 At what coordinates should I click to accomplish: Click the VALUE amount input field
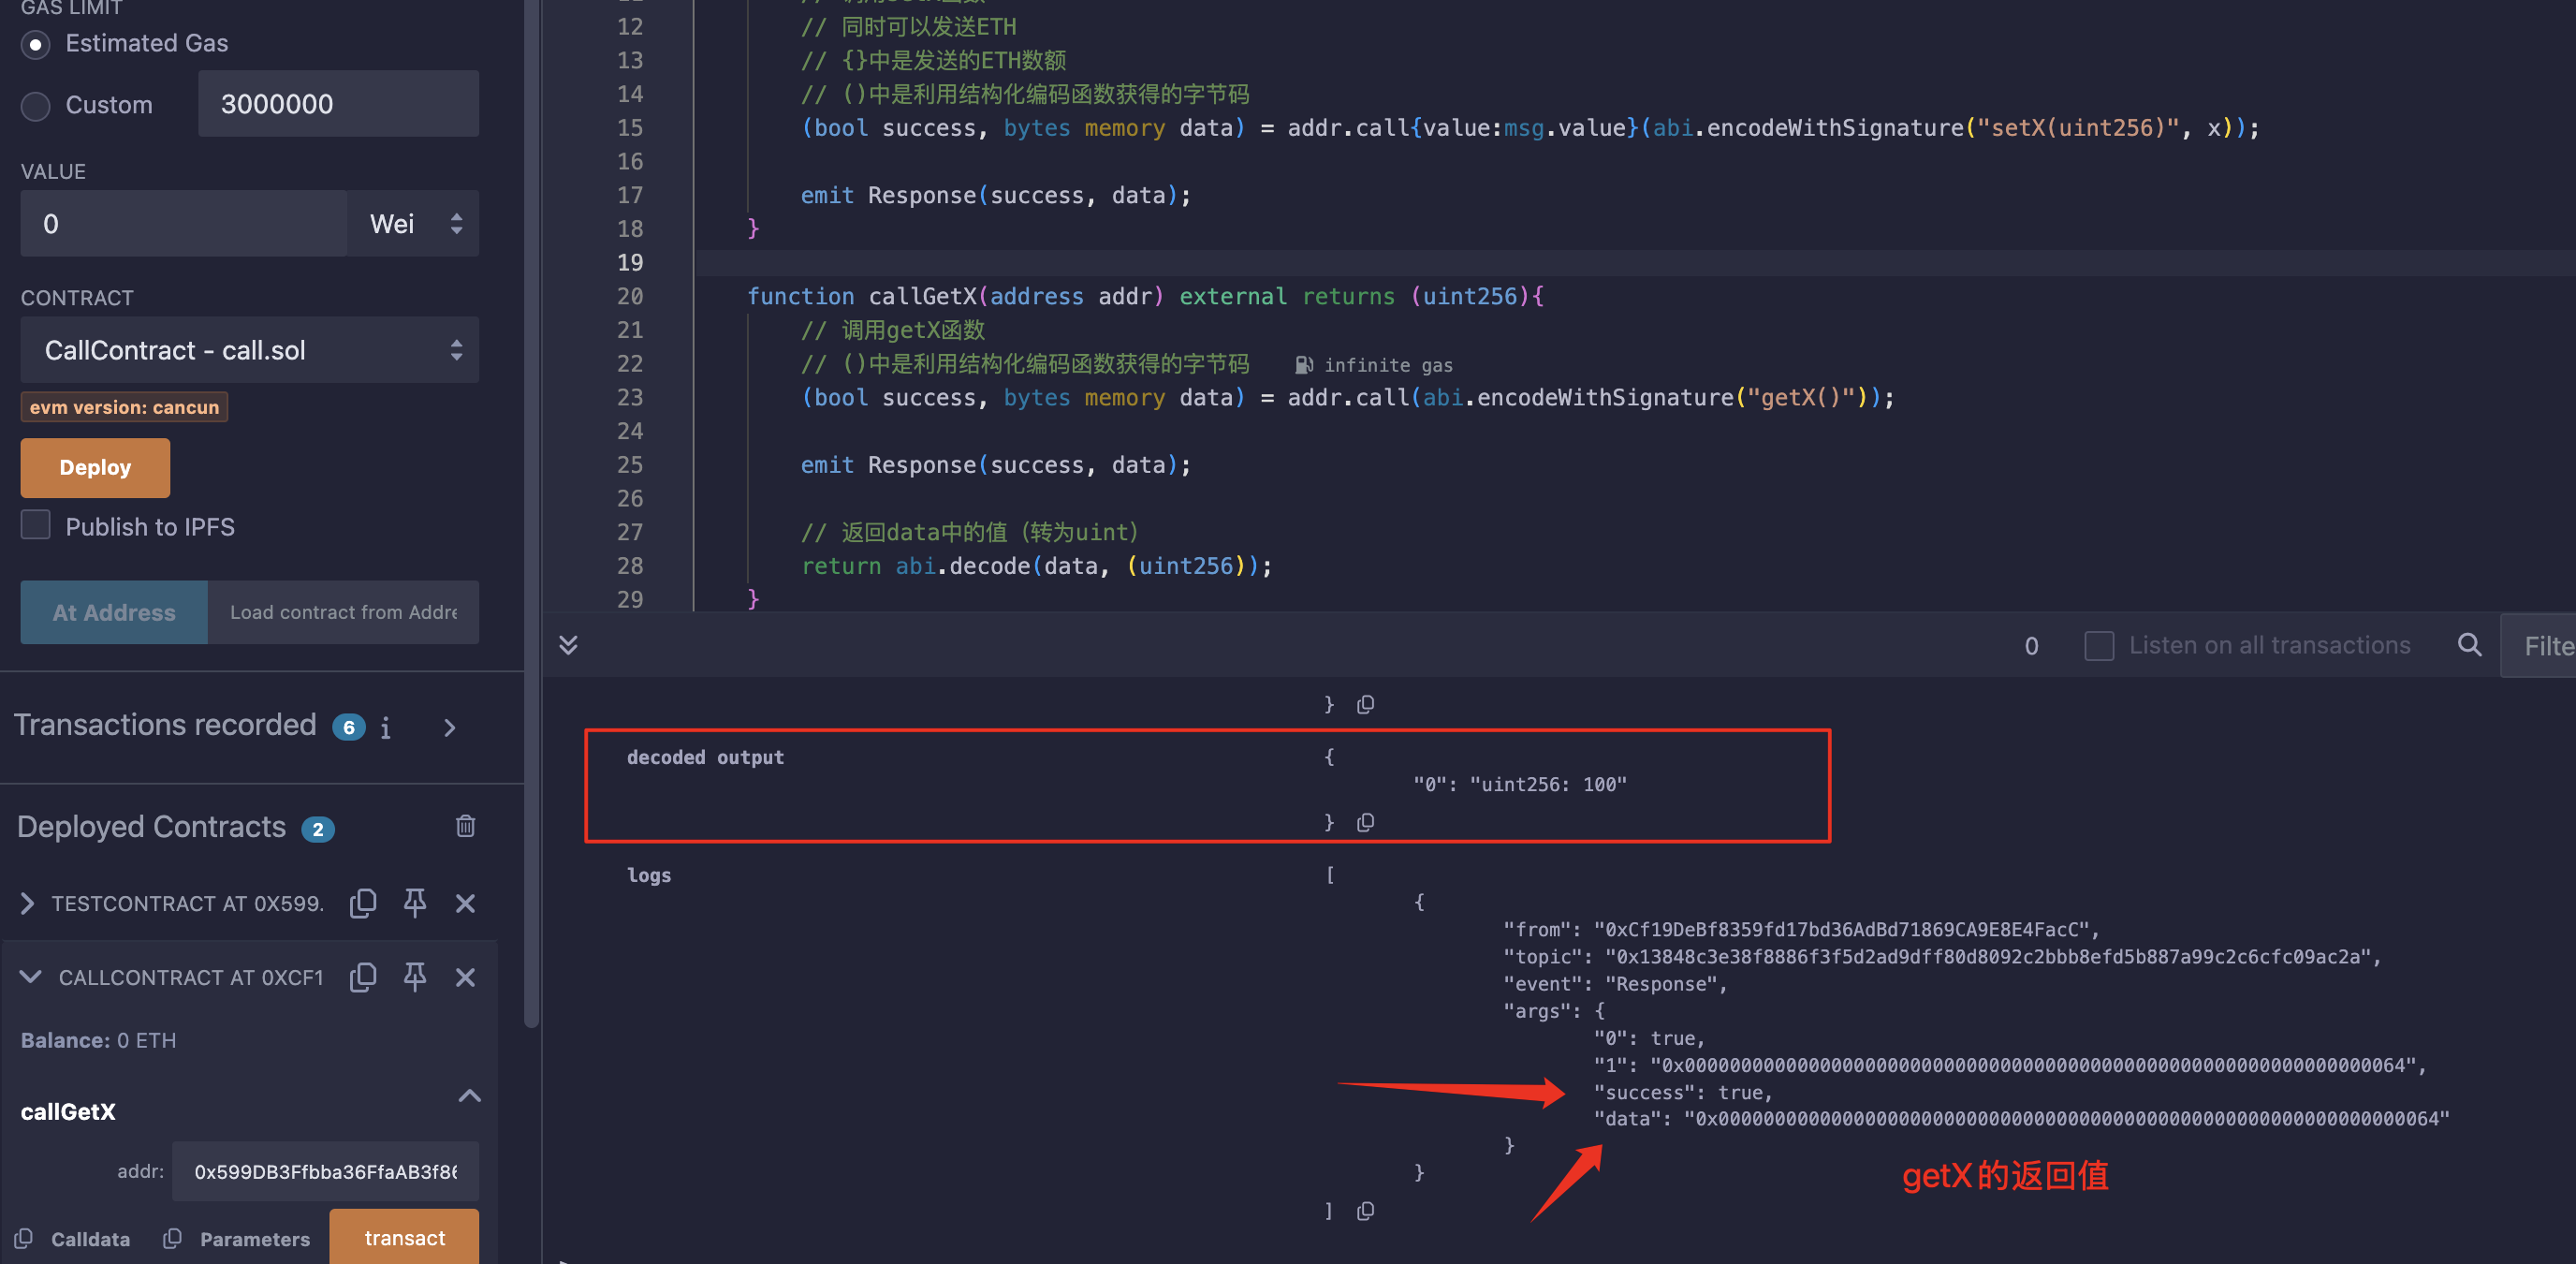tap(184, 224)
